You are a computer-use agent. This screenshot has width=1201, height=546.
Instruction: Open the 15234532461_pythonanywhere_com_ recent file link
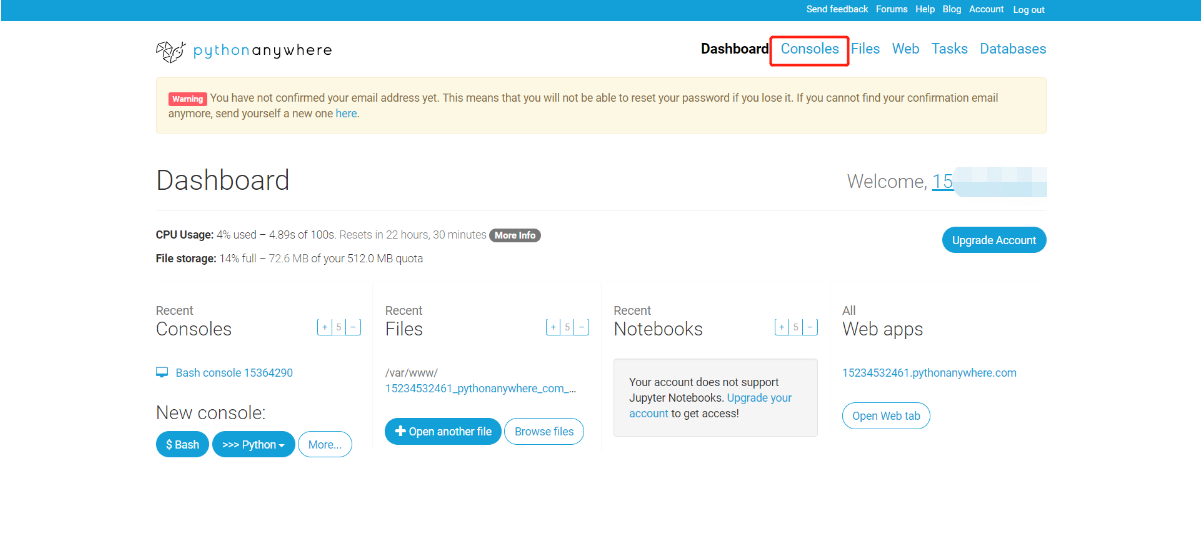(x=481, y=388)
